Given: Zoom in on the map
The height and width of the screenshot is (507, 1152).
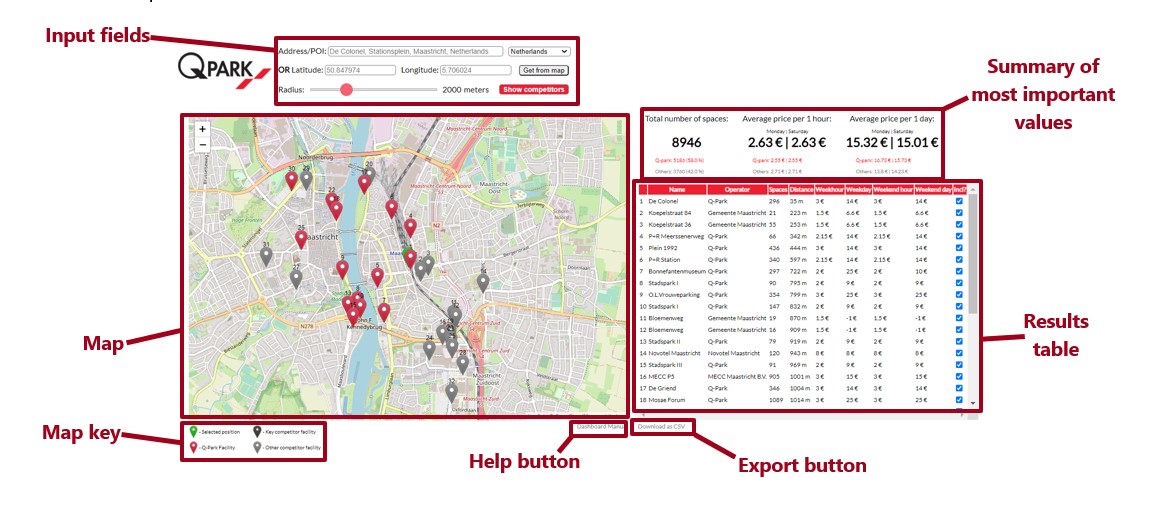Looking at the screenshot, I should click(x=203, y=129).
